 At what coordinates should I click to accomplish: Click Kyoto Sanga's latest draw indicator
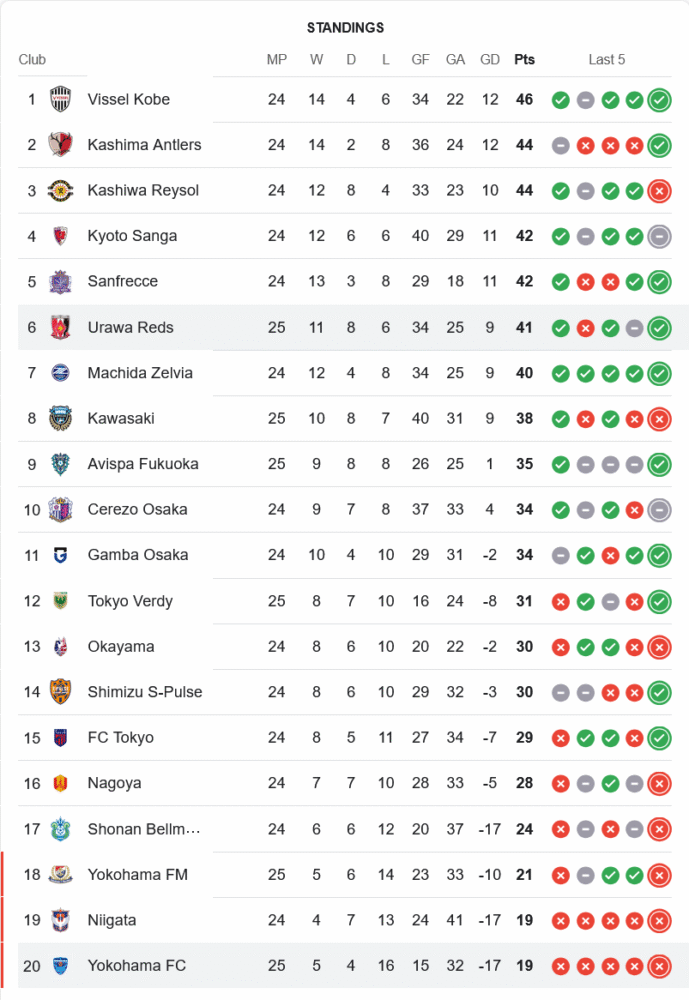pyautogui.click(x=659, y=236)
